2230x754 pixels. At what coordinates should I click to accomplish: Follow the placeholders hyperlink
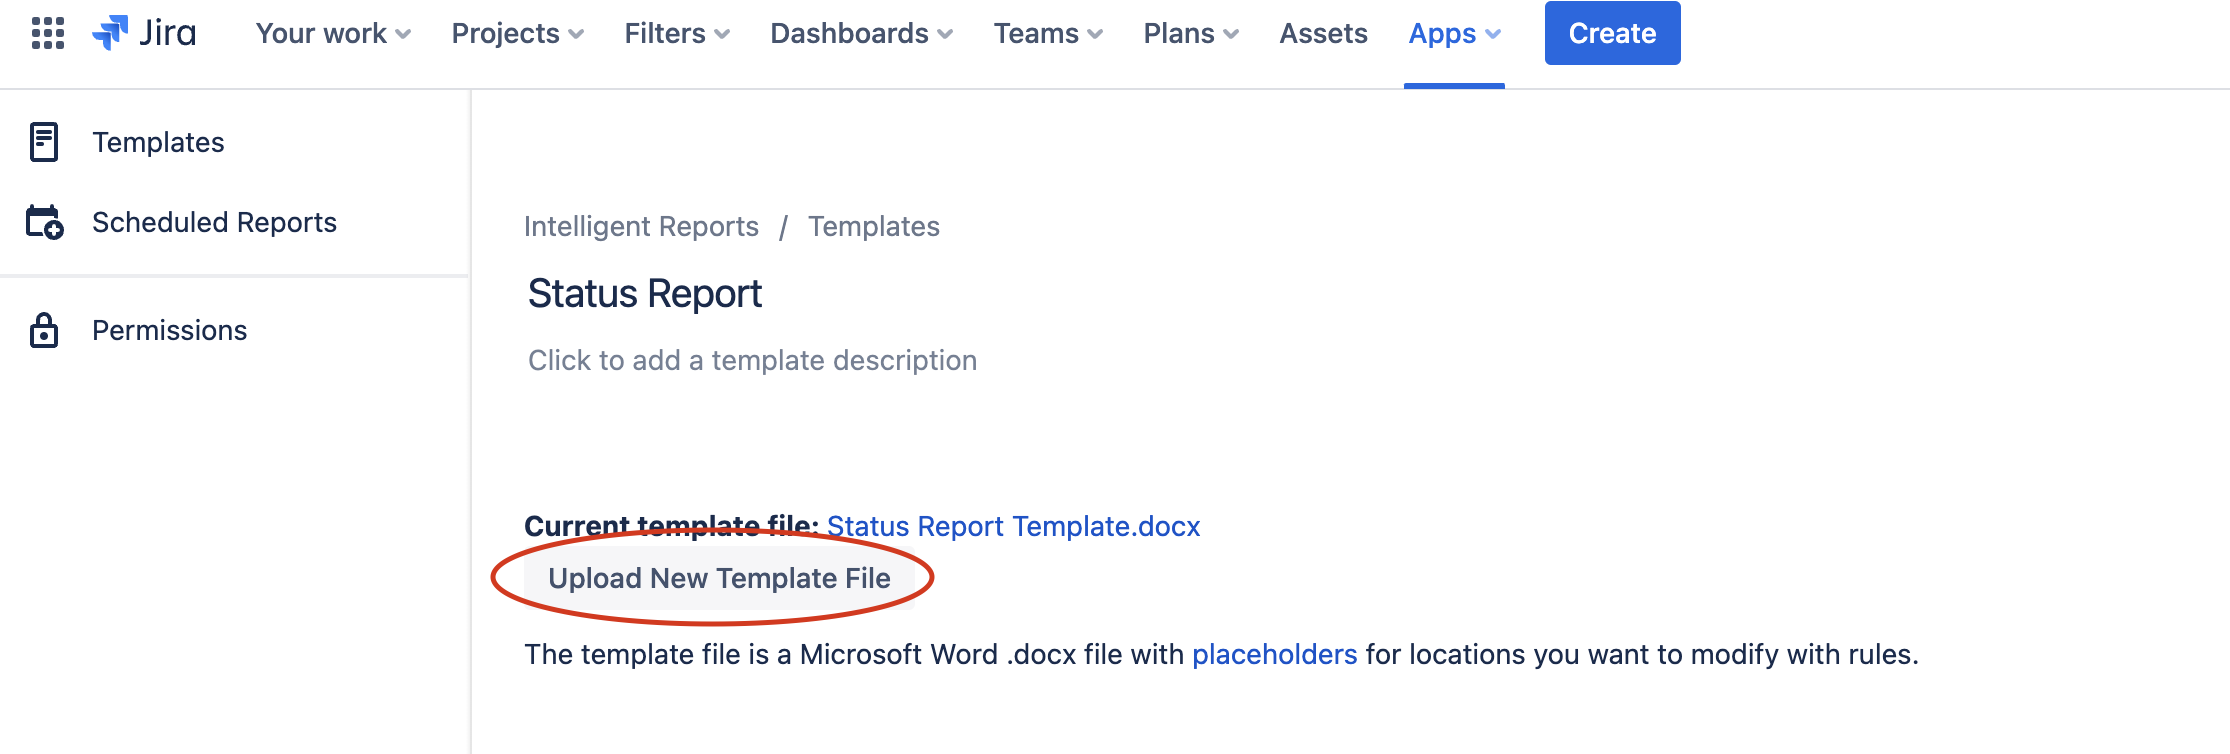1274,655
